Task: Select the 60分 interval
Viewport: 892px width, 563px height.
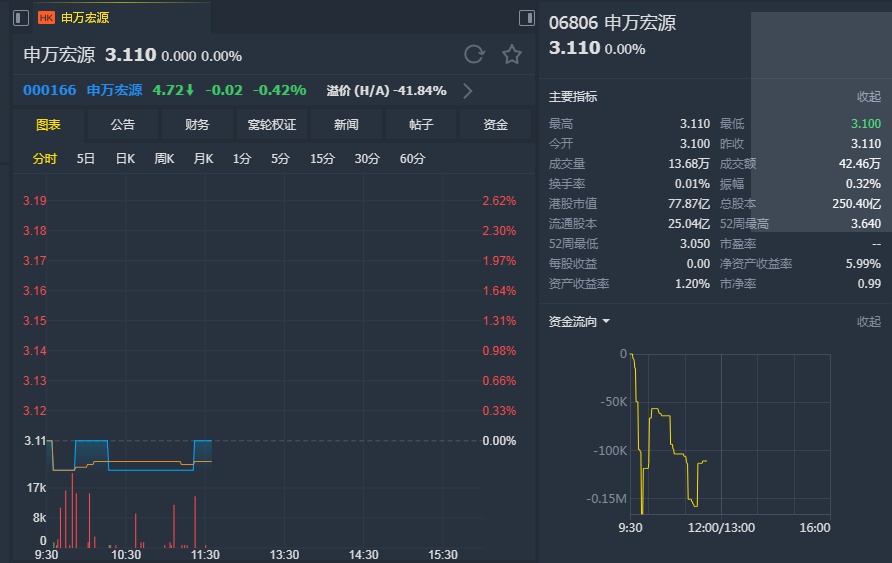Action: coord(412,159)
